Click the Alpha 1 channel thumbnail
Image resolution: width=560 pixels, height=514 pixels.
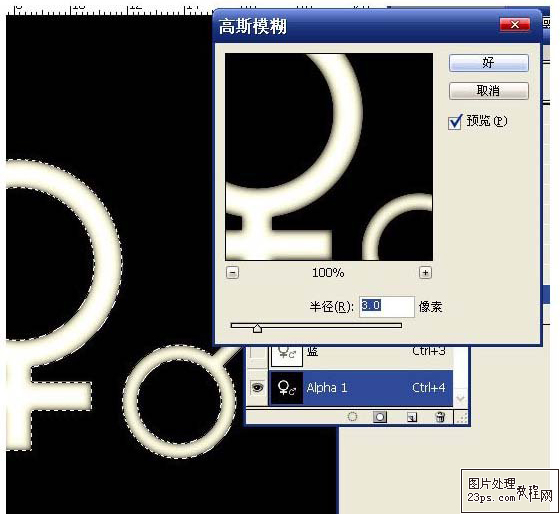[286, 388]
